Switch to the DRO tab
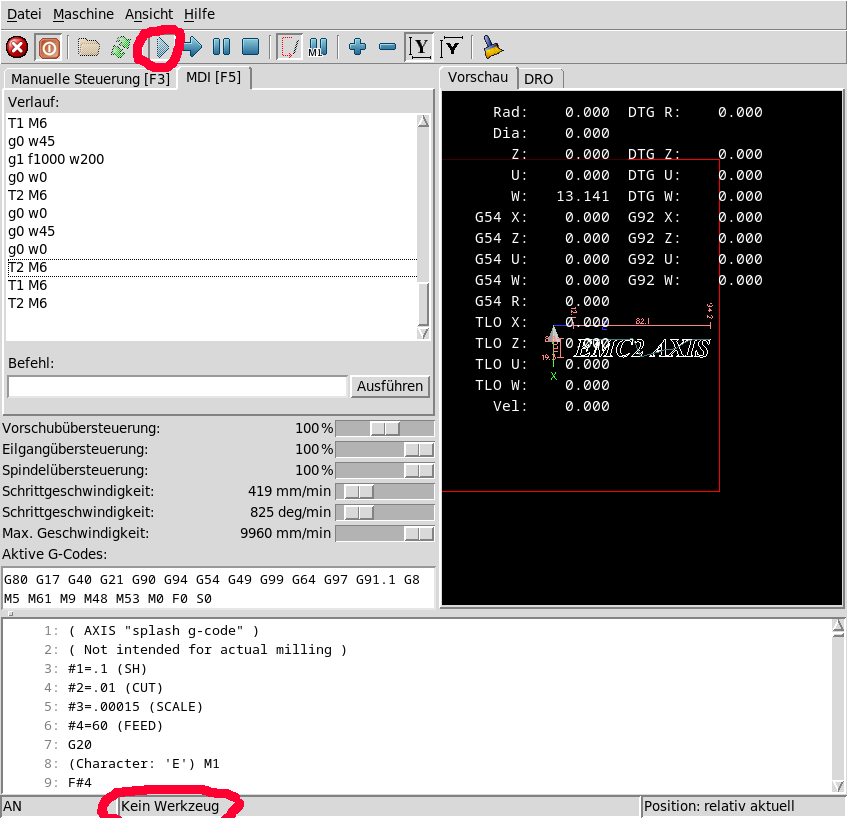The height and width of the screenshot is (818, 847). pos(539,79)
